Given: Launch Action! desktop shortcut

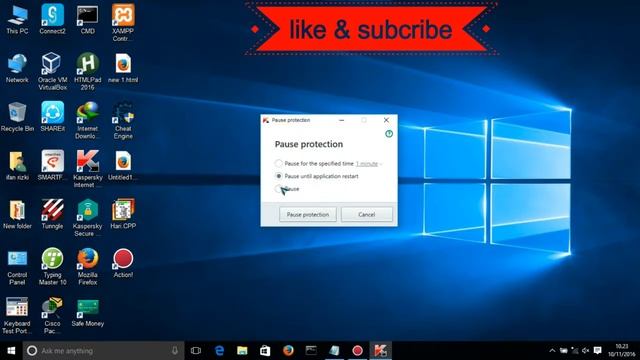Looking at the screenshot, I should coord(123,263).
